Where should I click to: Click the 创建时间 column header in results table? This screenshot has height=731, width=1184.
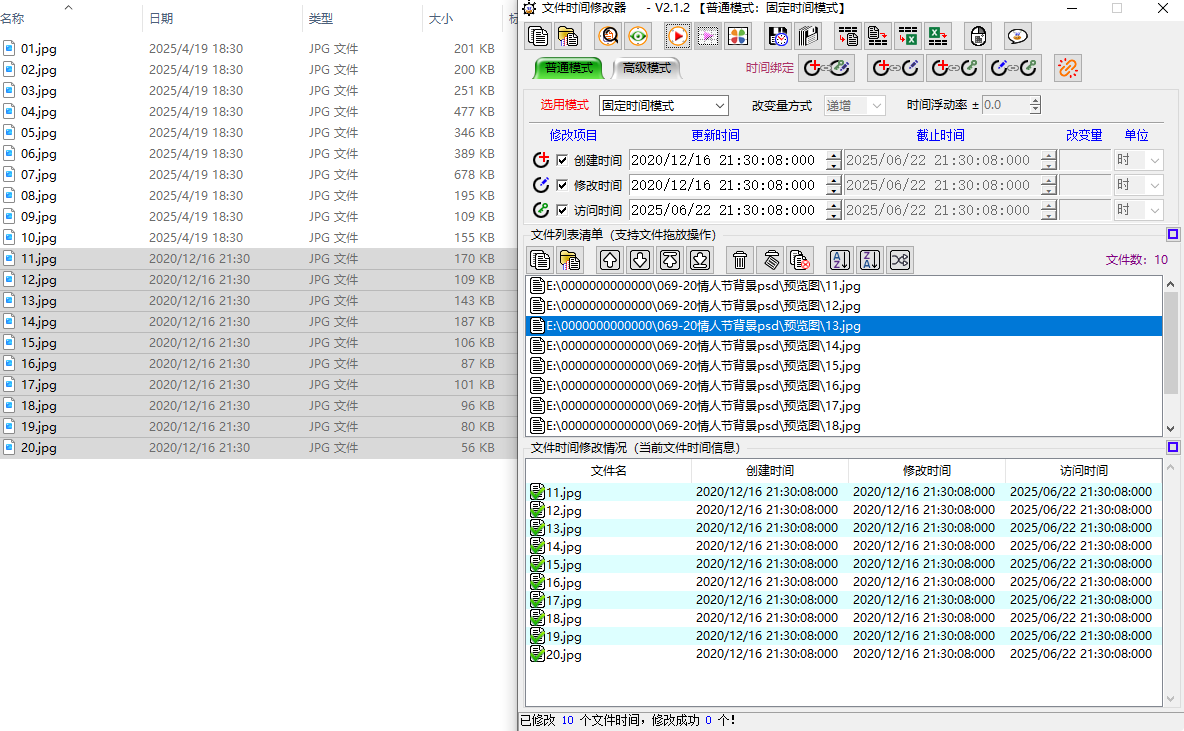point(769,470)
